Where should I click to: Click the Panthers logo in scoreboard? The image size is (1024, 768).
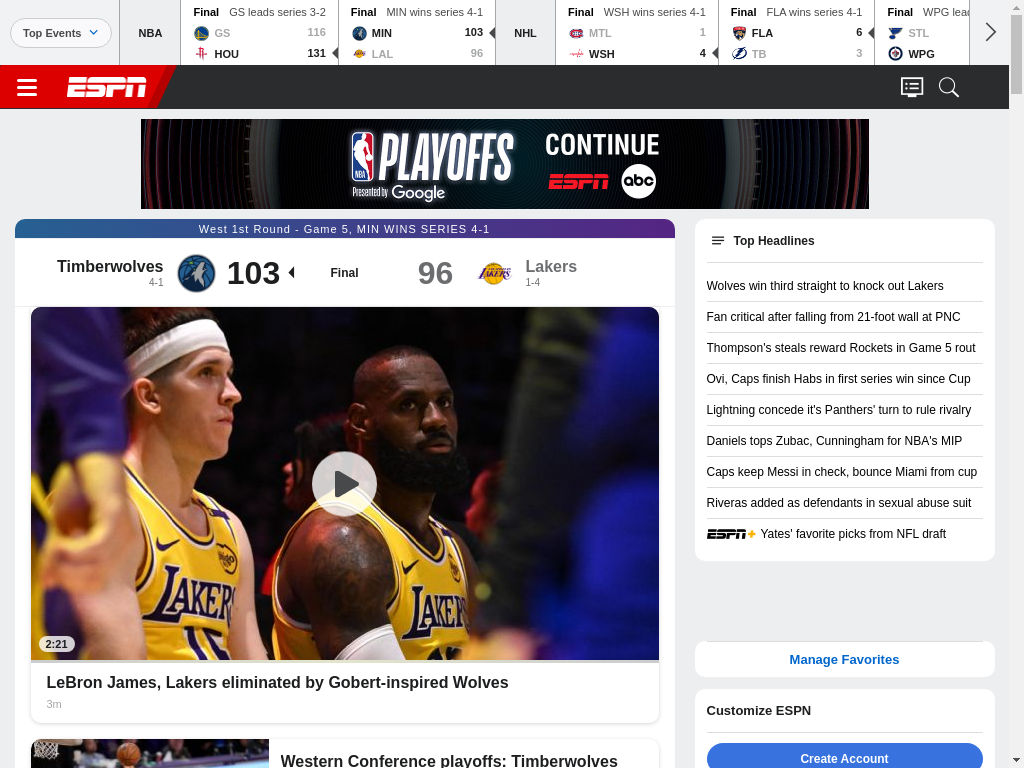tap(739, 33)
